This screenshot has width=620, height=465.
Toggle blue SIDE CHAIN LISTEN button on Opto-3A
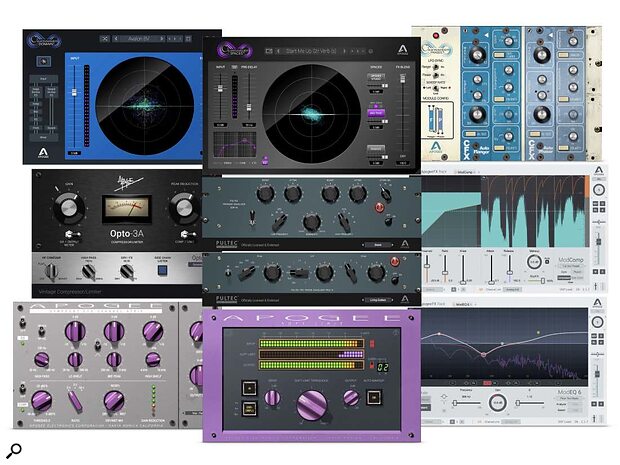click(x=163, y=270)
